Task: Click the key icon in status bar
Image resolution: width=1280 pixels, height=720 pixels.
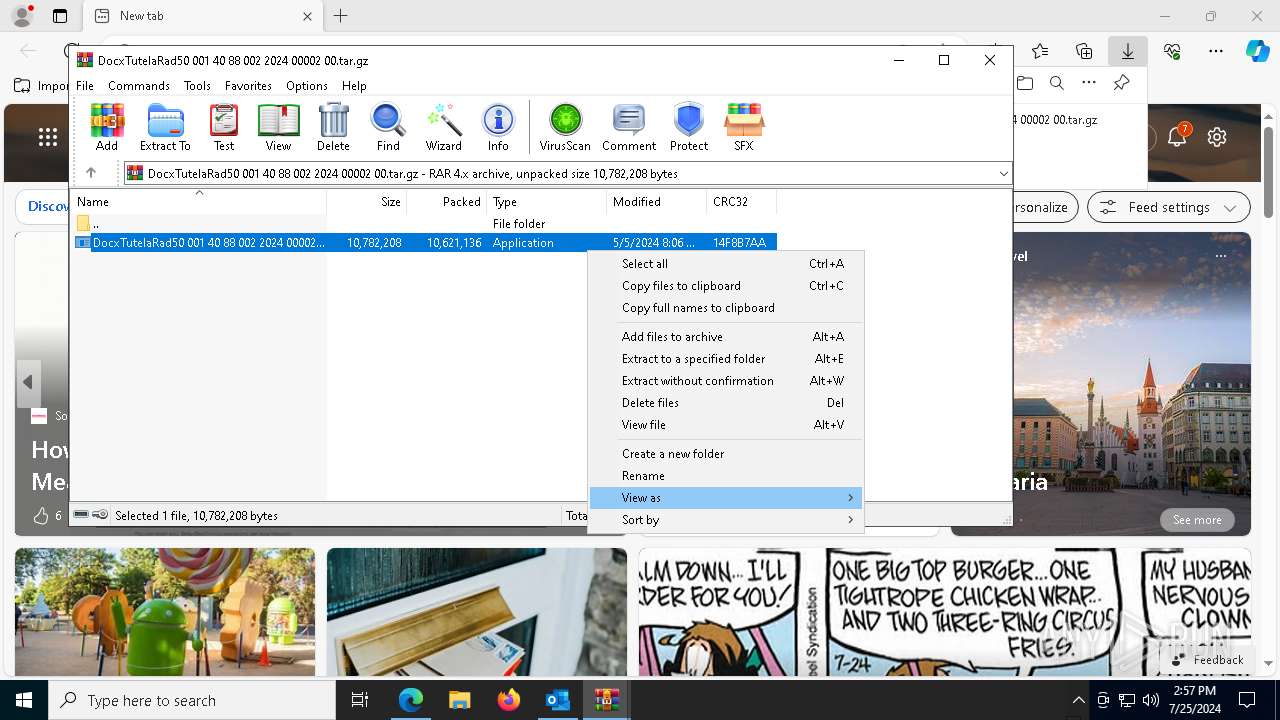Action: coord(100,515)
